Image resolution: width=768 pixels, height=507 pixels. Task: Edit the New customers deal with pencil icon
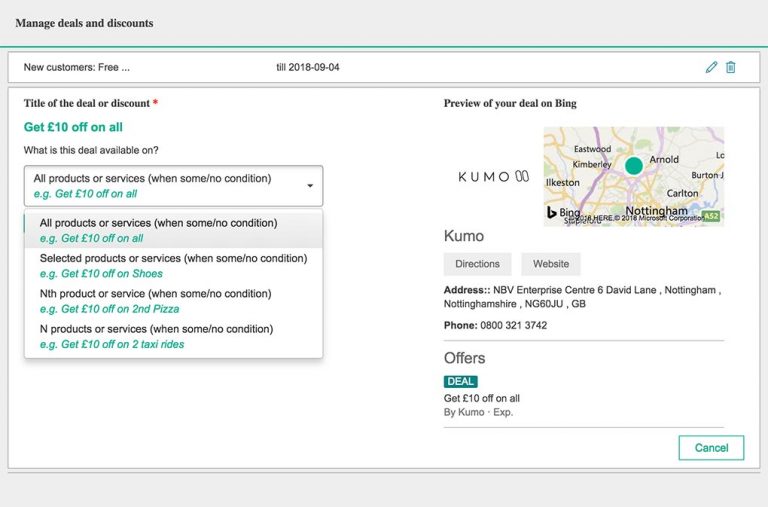pos(711,67)
